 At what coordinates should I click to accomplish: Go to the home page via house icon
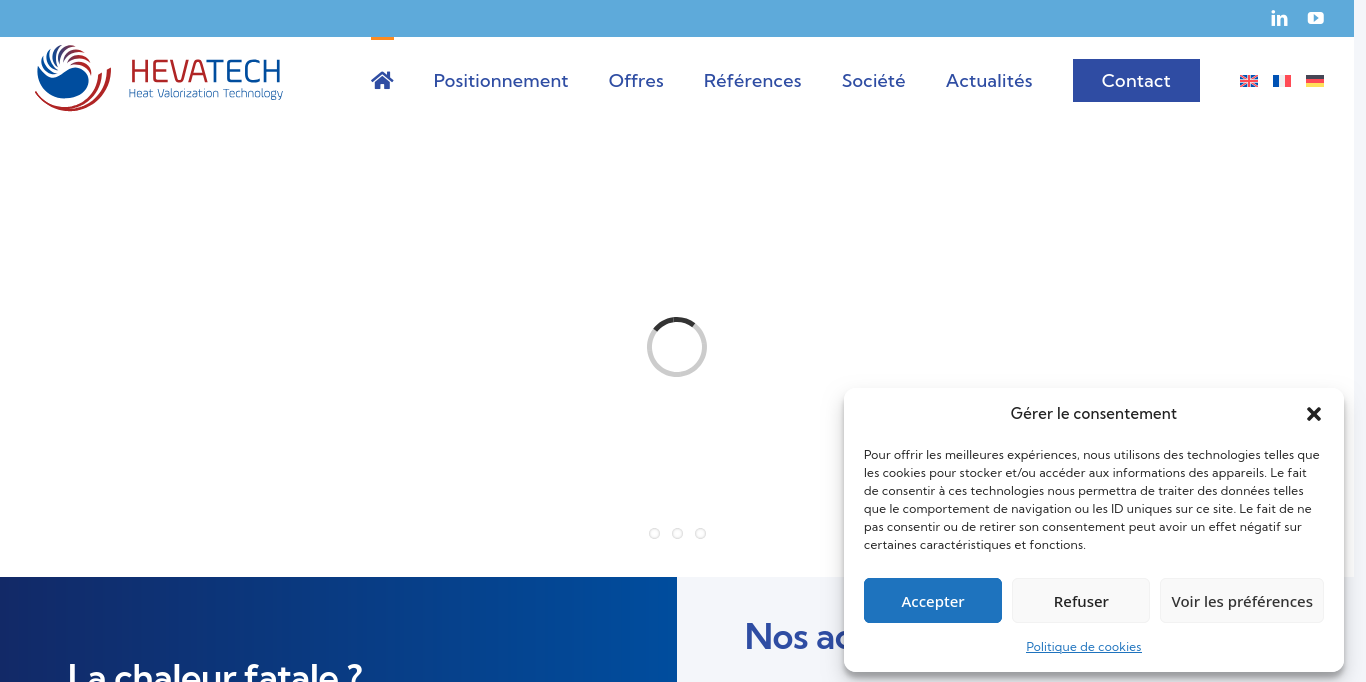click(382, 81)
